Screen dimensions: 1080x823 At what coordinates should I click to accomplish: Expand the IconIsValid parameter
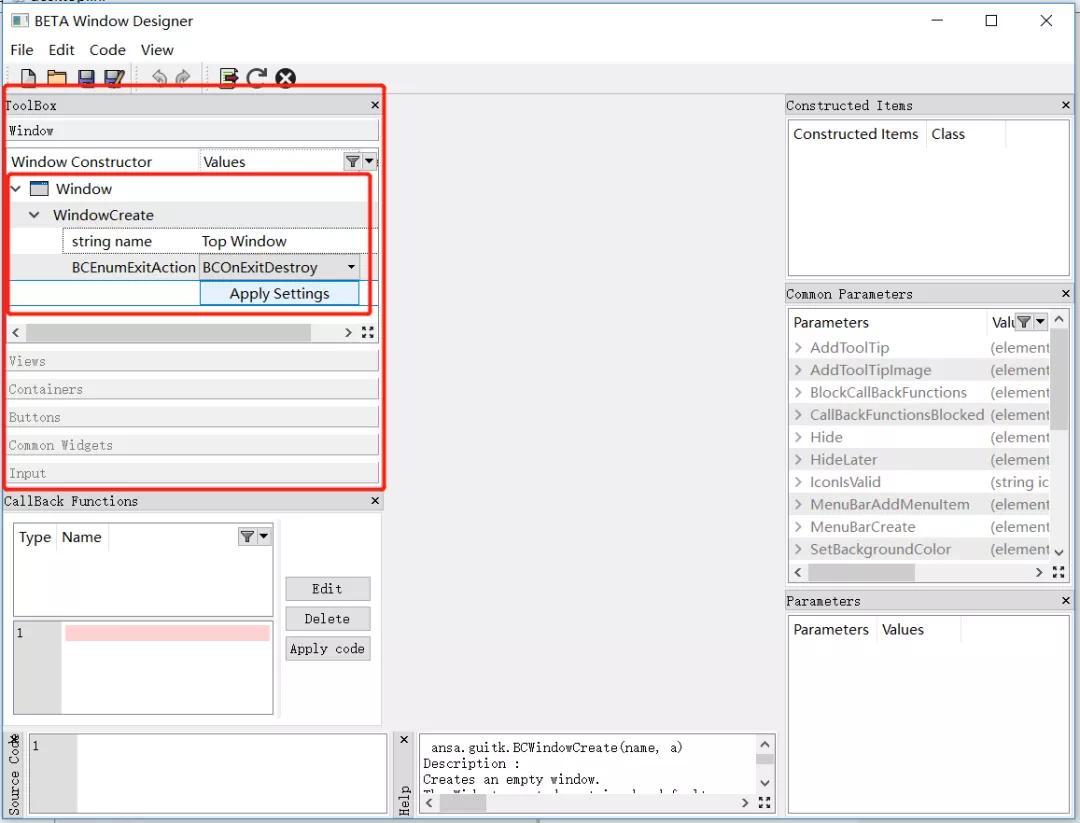pos(798,481)
